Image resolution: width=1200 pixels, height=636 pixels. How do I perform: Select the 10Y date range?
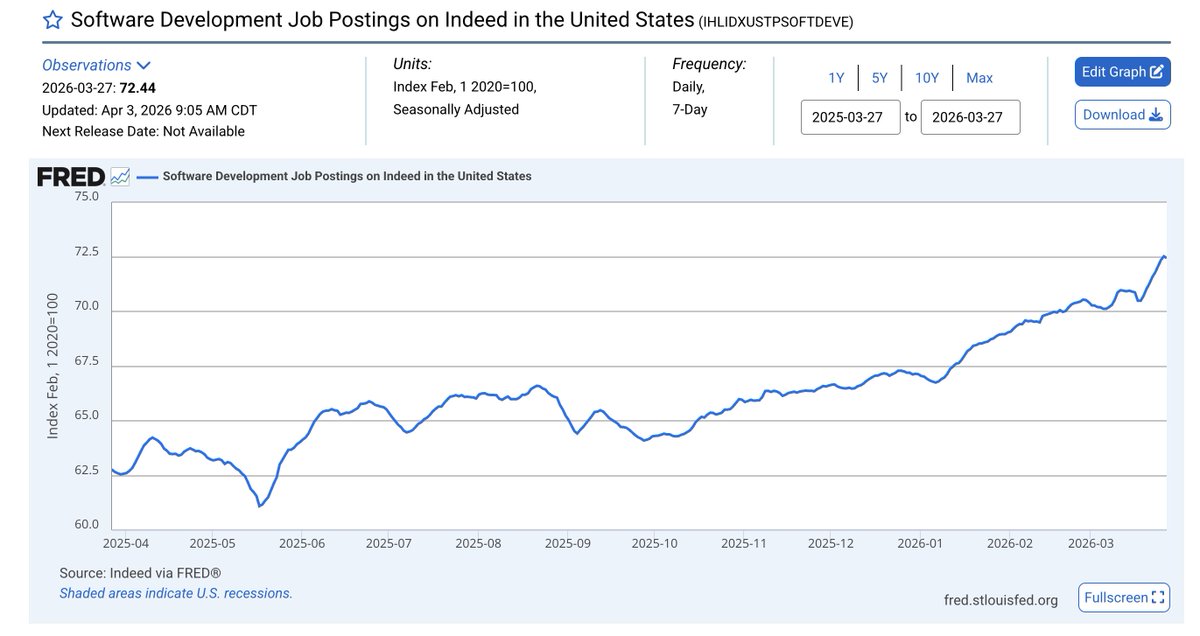(927, 78)
